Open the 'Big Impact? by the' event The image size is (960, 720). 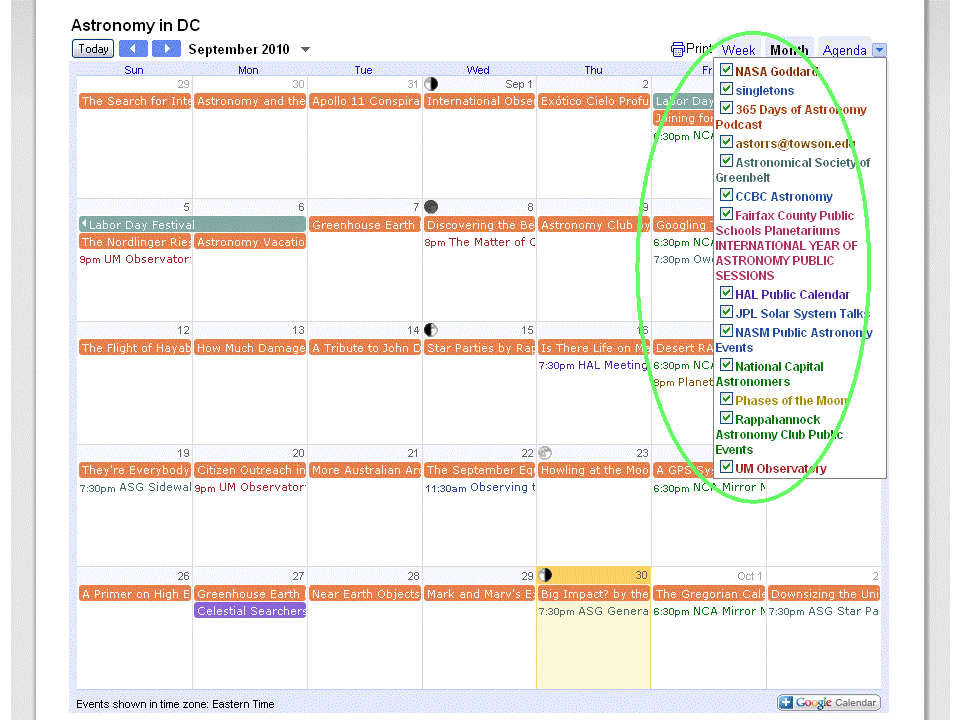point(594,593)
